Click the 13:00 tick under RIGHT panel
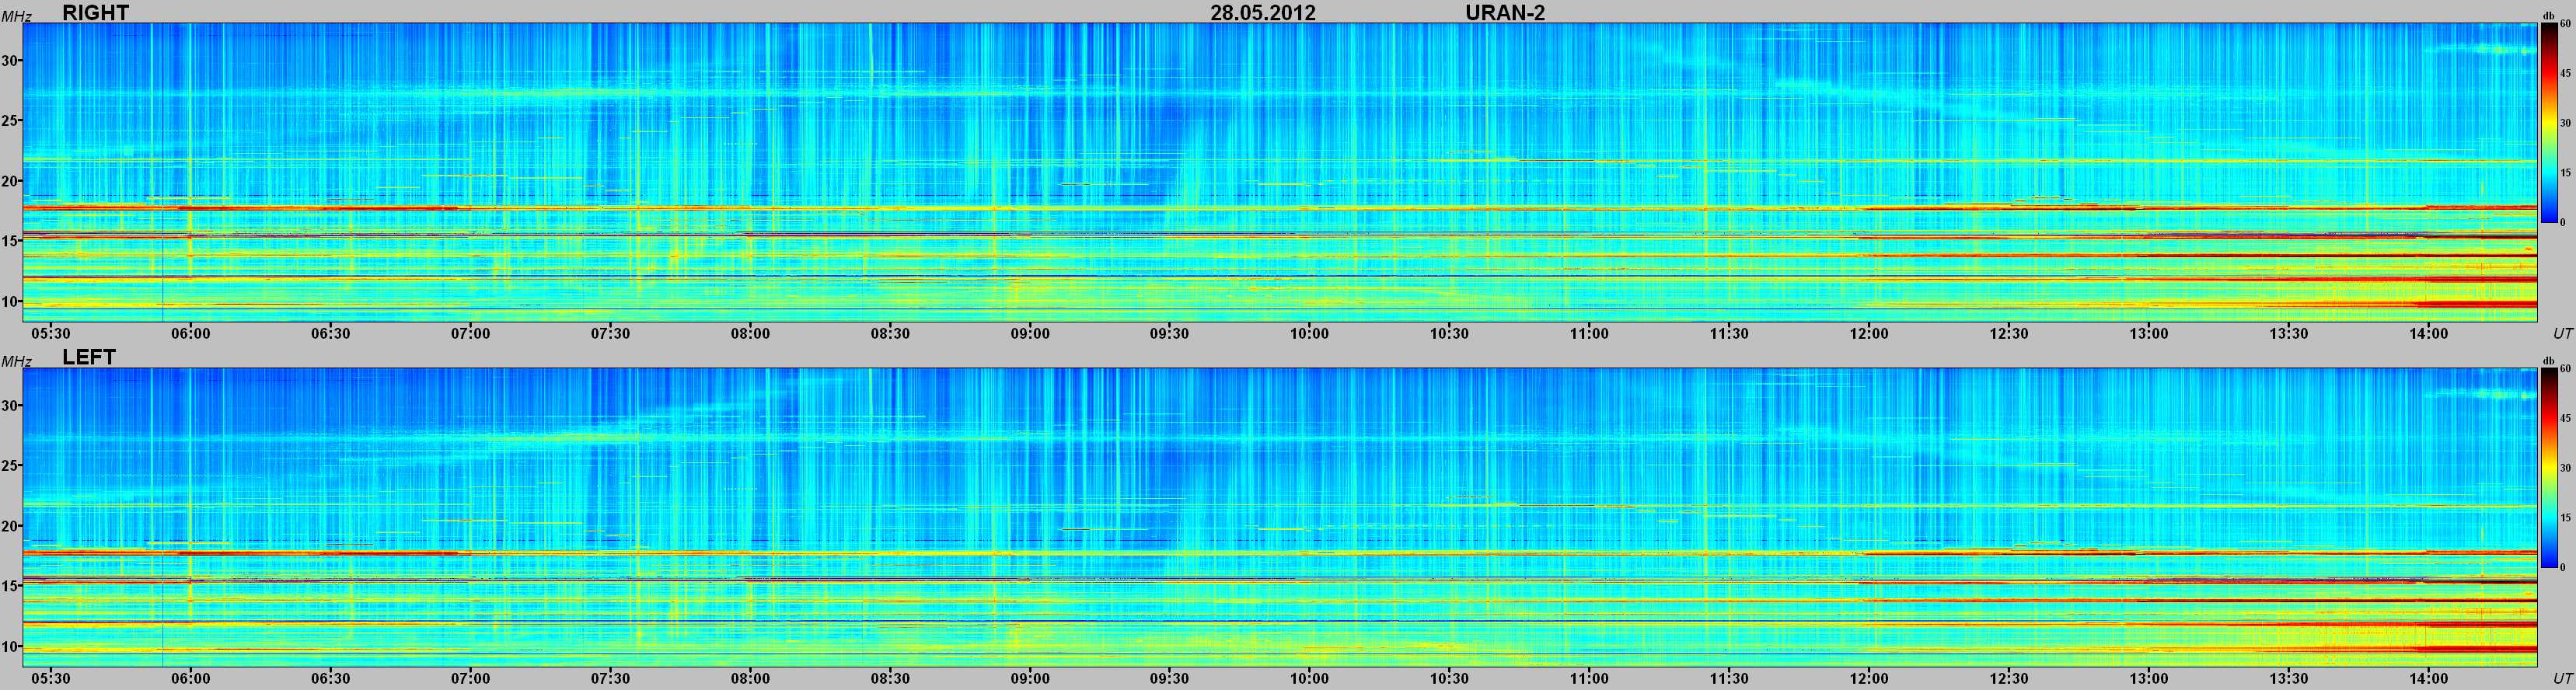This screenshot has height=690, width=2576. coord(2148,333)
